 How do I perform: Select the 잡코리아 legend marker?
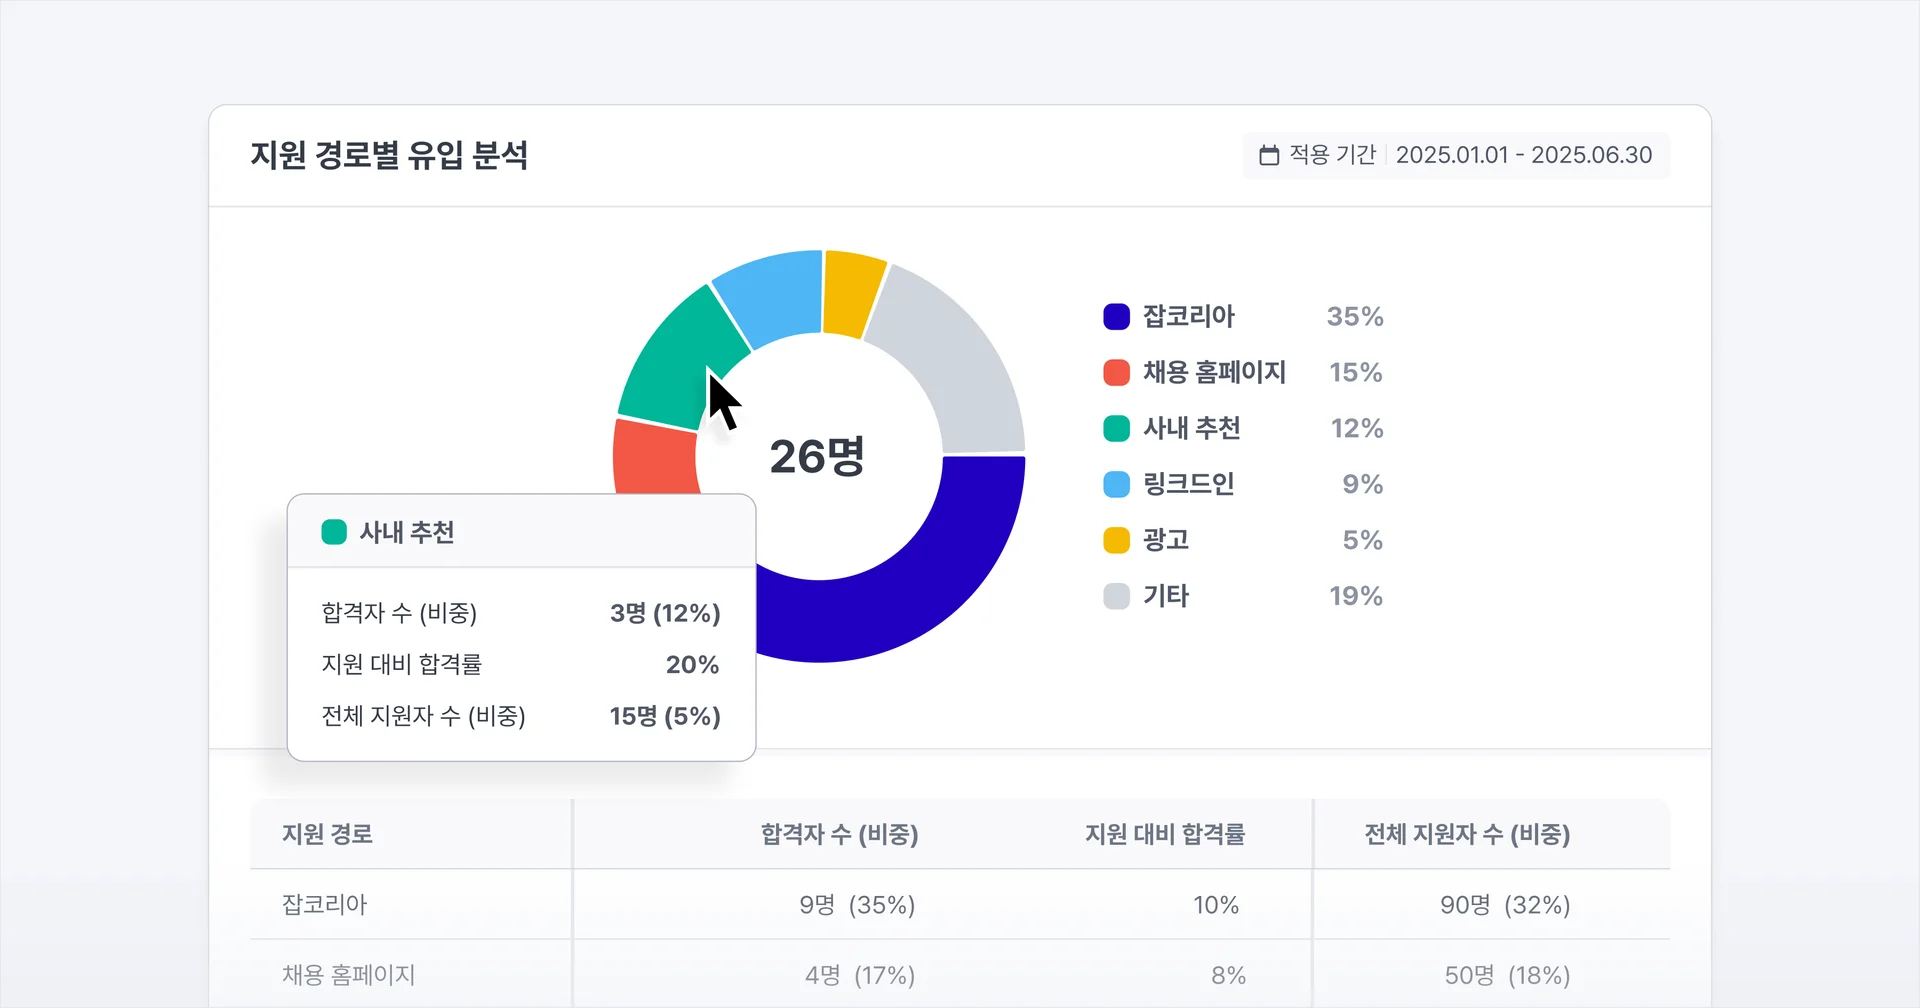point(1114,316)
